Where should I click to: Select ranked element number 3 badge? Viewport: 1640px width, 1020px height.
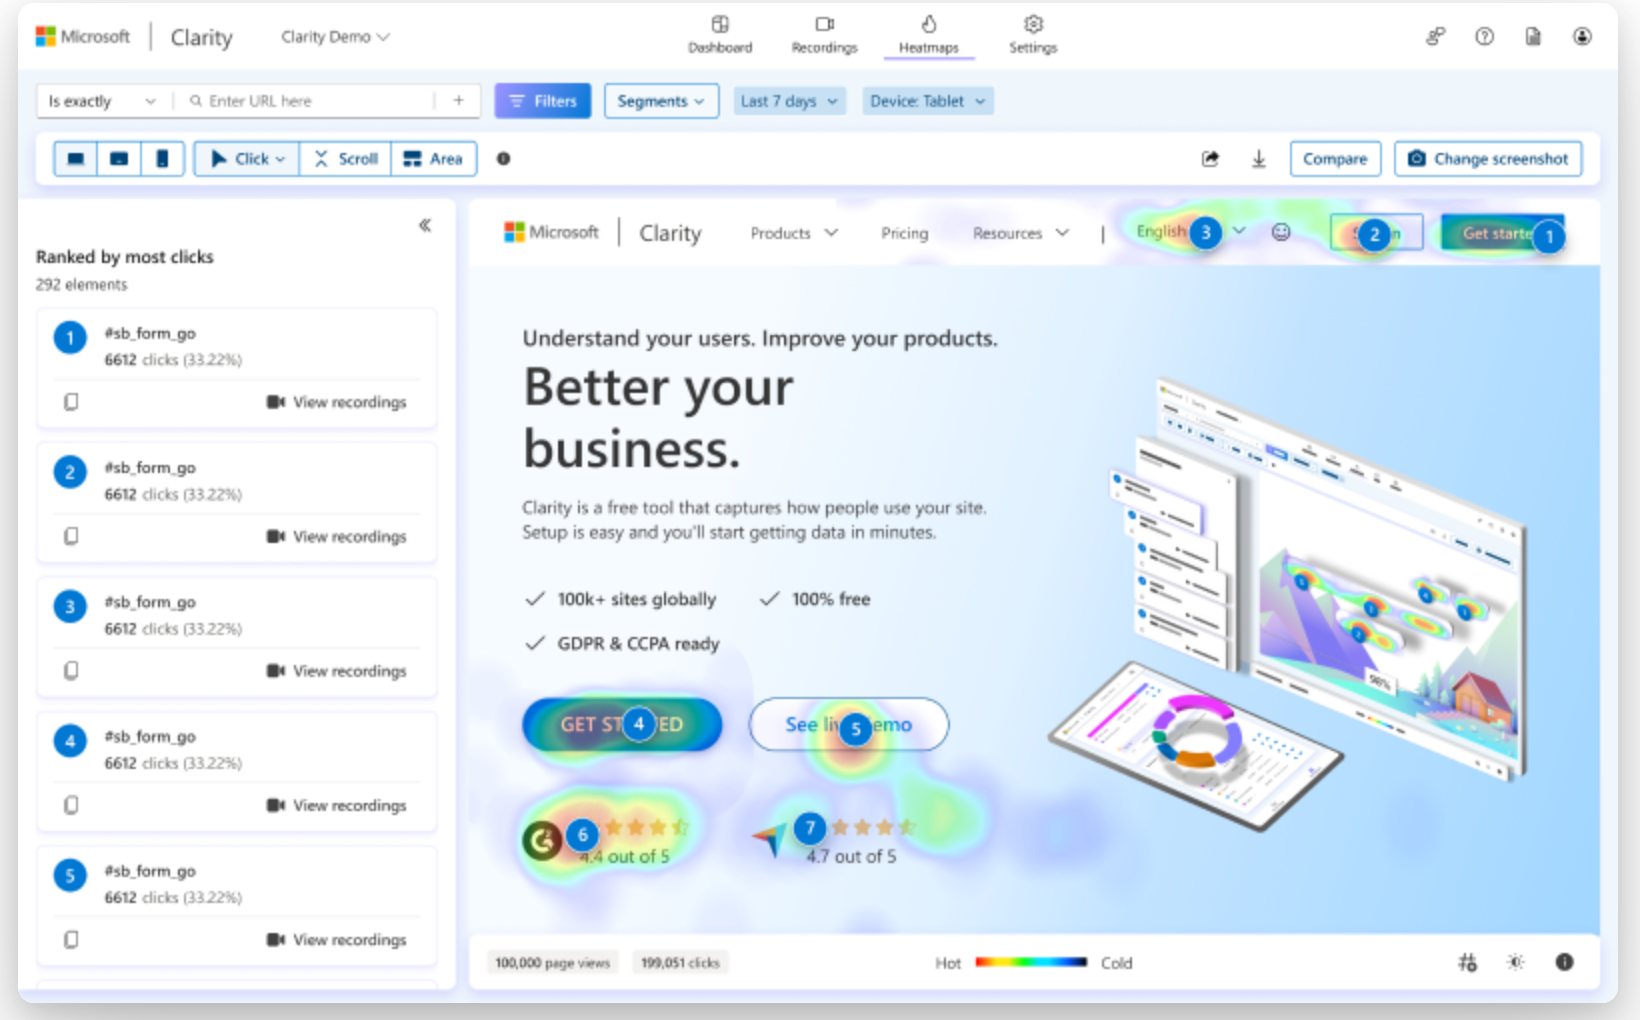click(70, 607)
